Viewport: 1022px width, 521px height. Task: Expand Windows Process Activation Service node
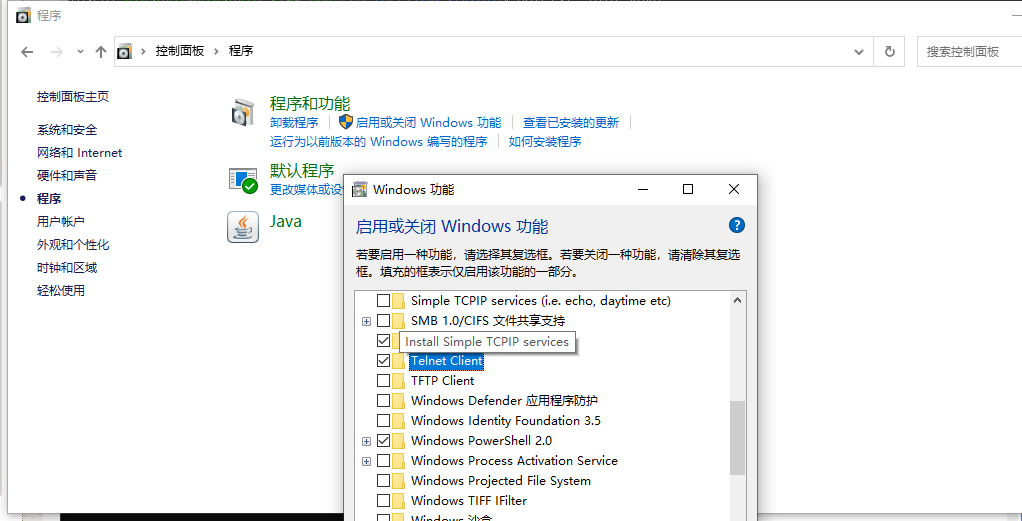(x=366, y=461)
